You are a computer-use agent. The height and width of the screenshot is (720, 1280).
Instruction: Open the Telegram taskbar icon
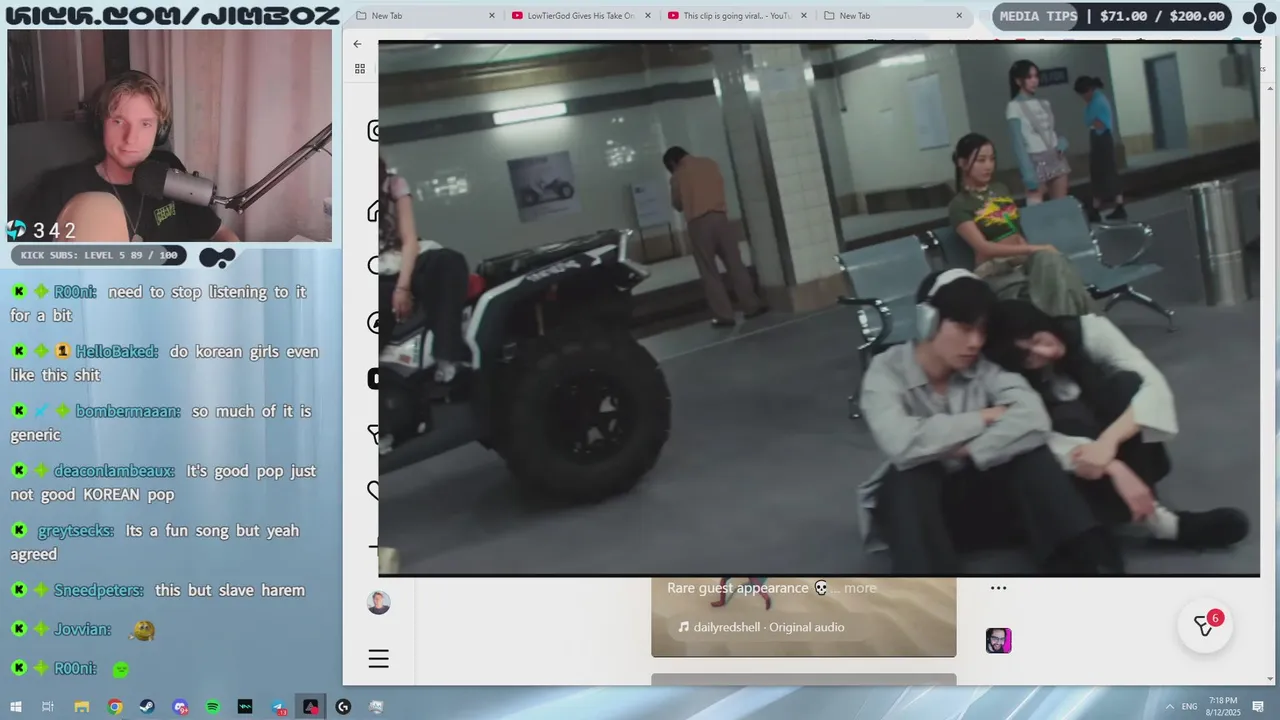(x=278, y=707)
